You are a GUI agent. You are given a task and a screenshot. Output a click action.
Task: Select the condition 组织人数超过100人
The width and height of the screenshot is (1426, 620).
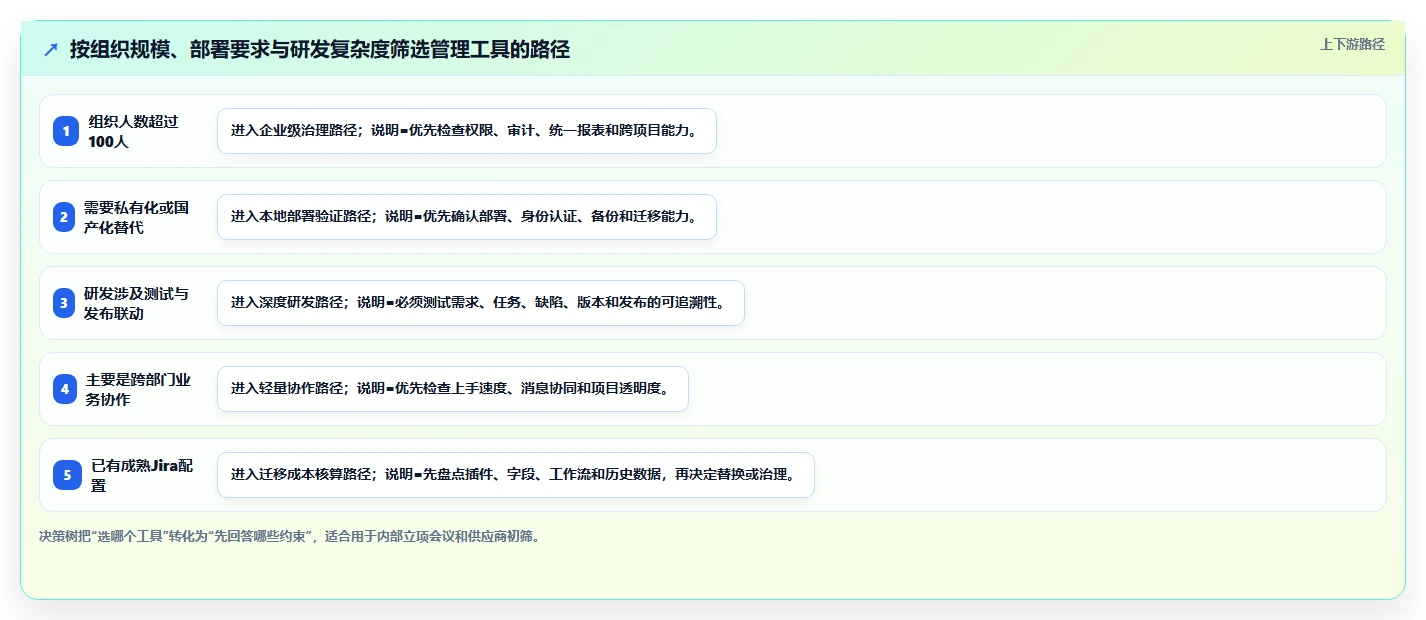coord(133,131)
